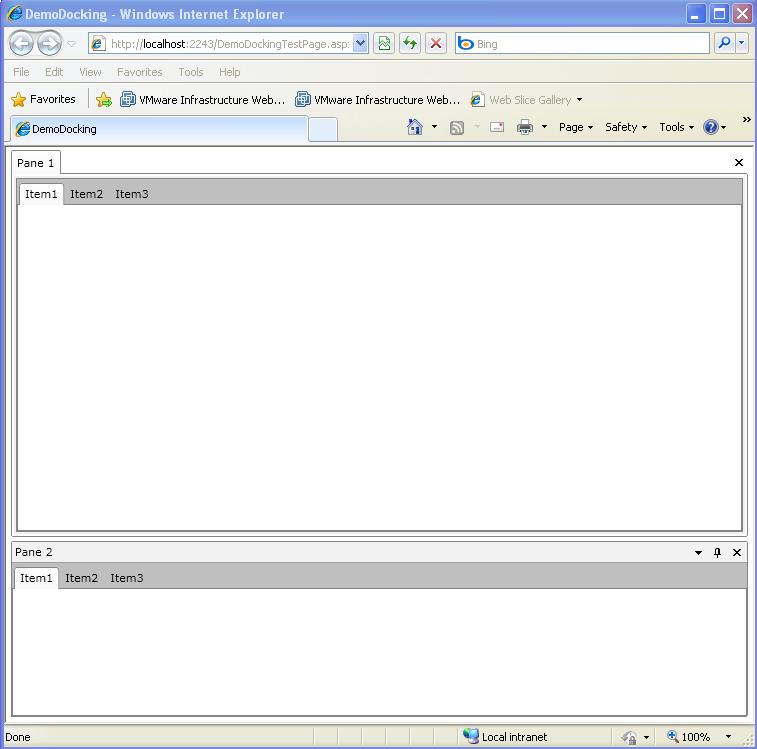Open the Favorites star button

[x=43, y=99]
